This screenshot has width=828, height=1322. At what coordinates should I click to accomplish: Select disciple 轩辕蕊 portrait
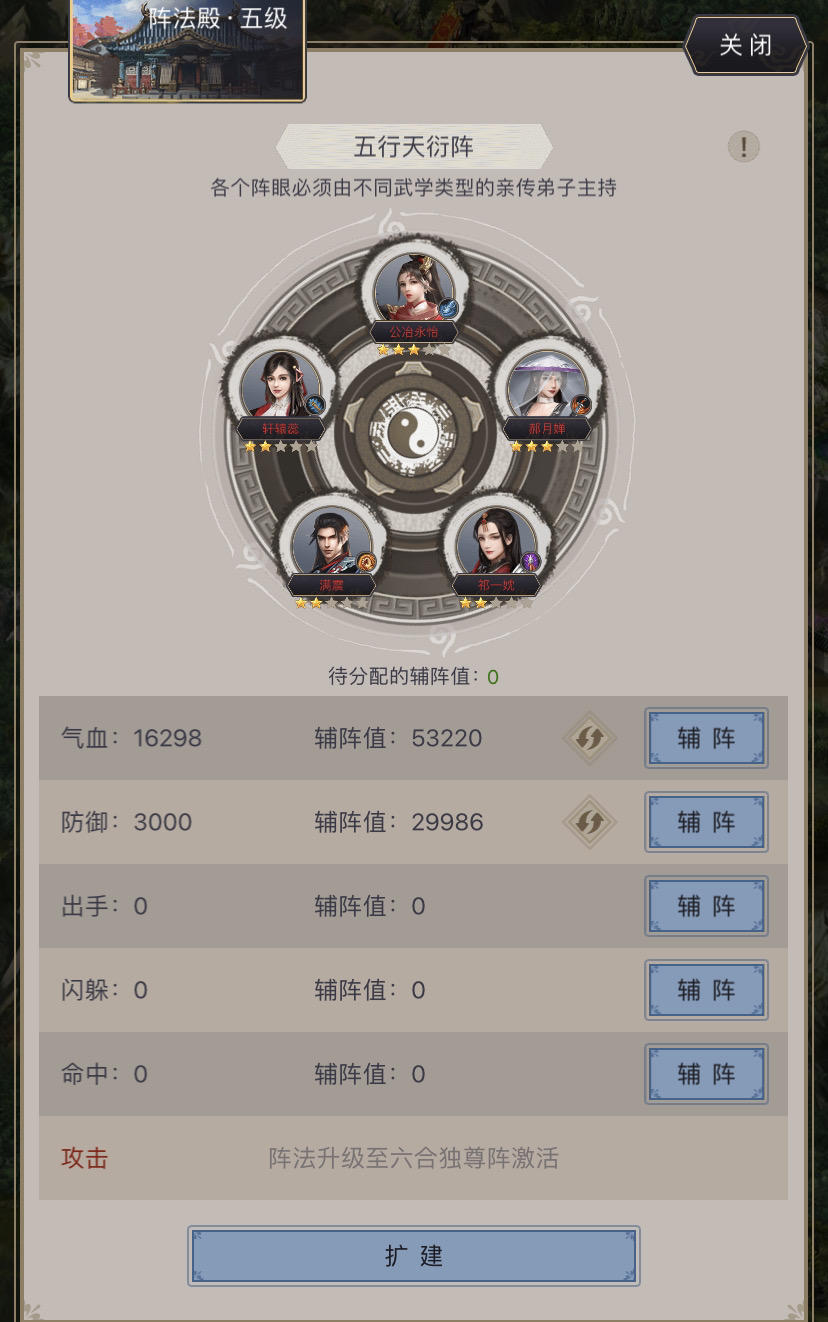click(x=281, y=385)
